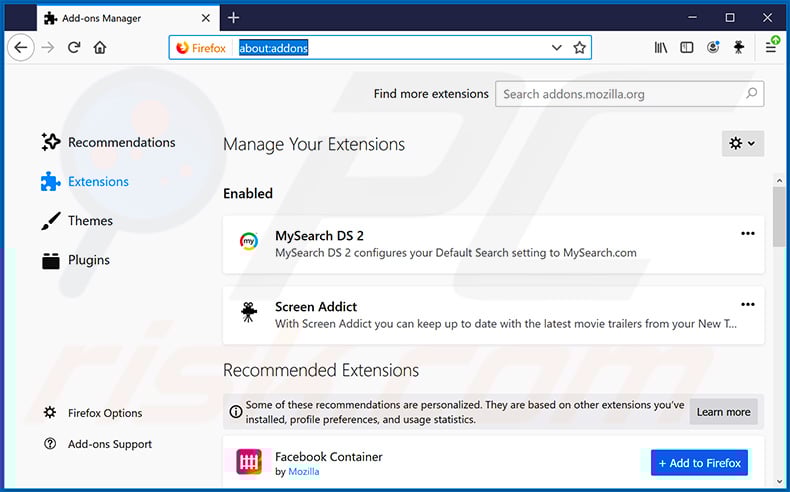Select the MySearch DS 2 extension name
Image resolution: width=790 pixels, height=492 pixels.
(x=319, y=236)
